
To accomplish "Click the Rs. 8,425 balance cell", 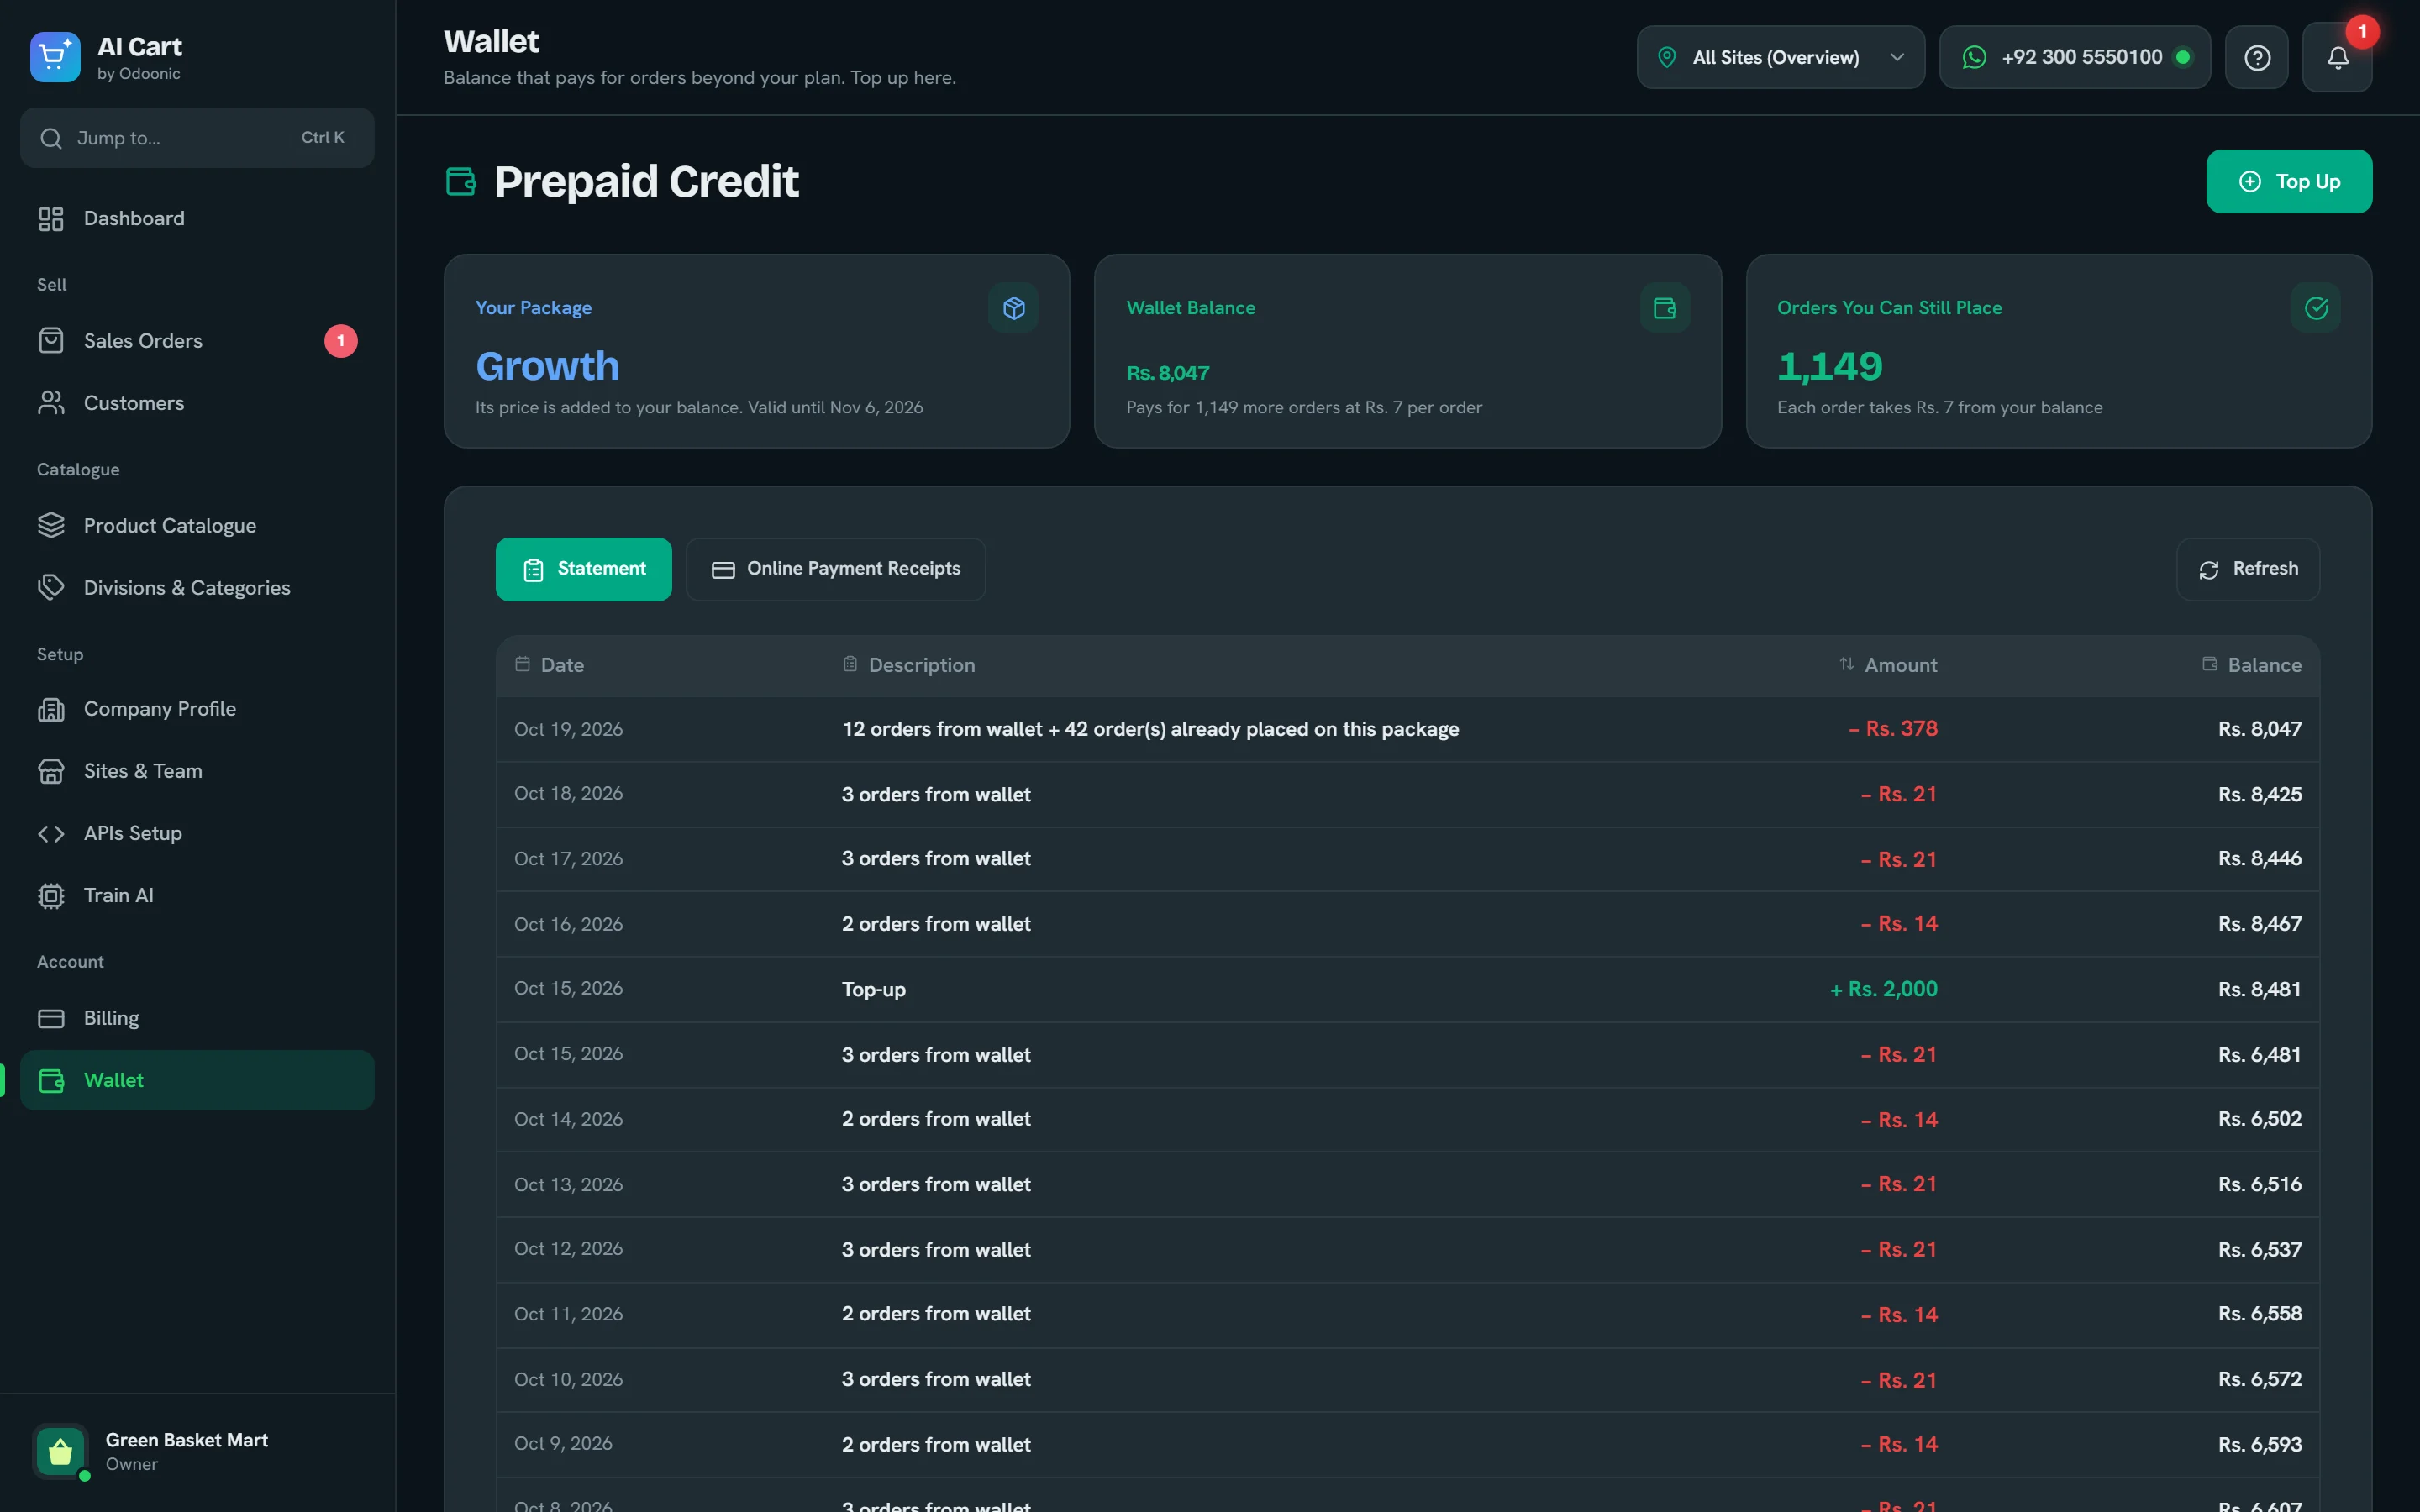I will tap(2260, 794).
